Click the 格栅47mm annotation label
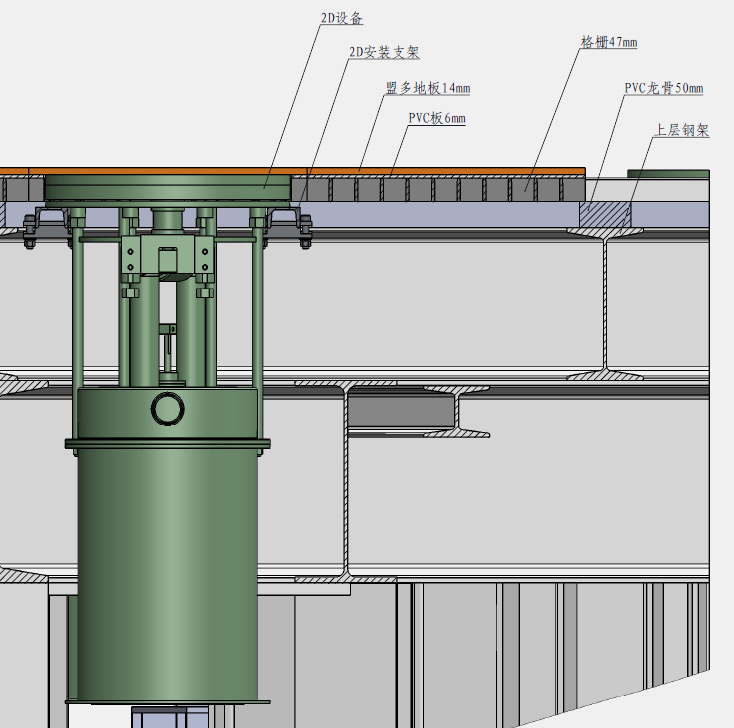Image resolution: width=734 pixels, height=728 pixels. coord(608,42)
